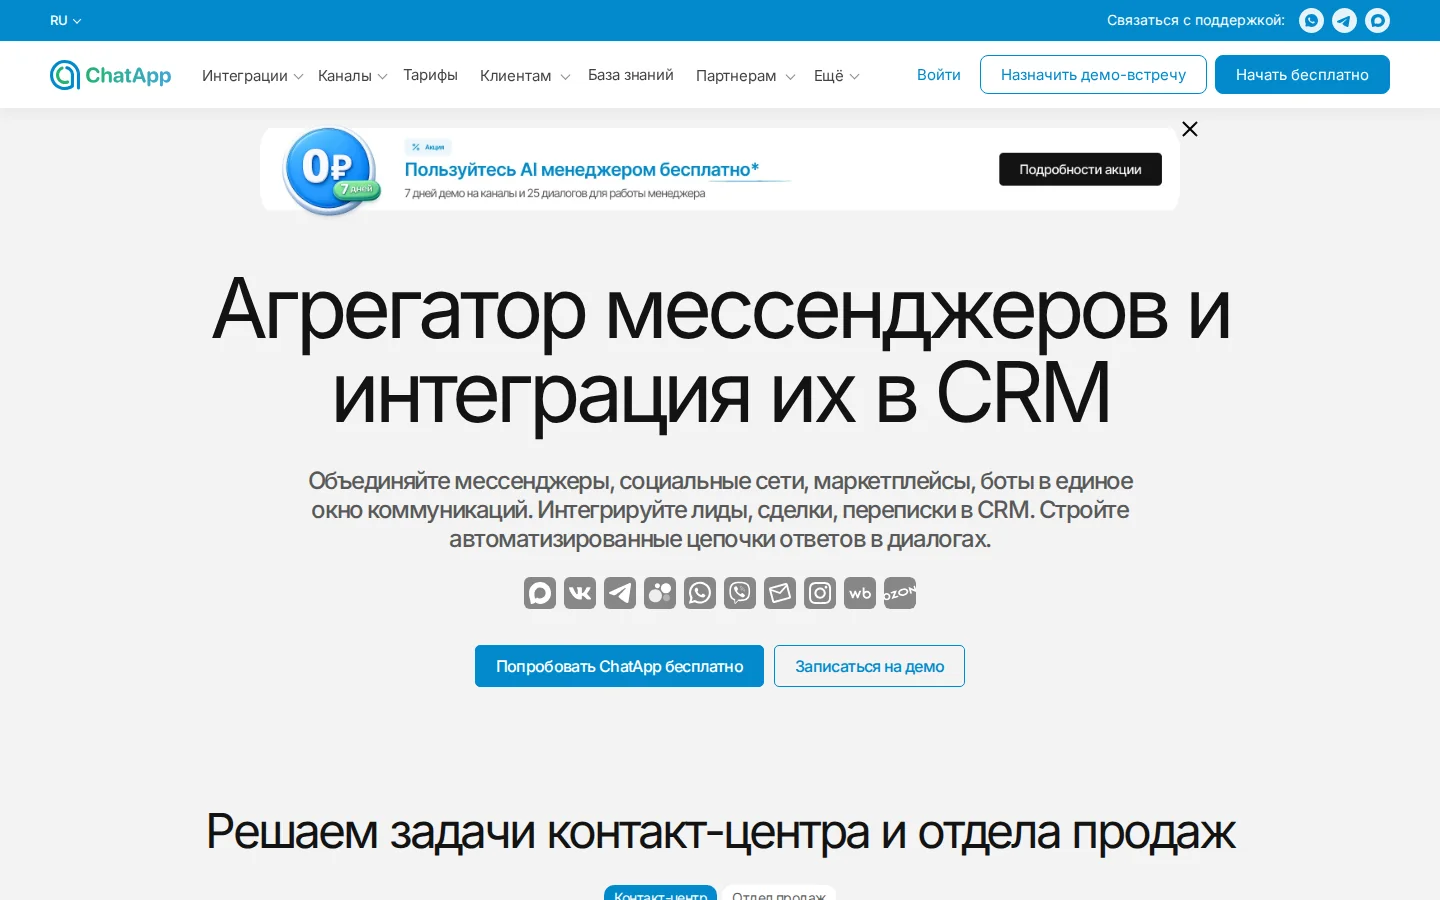
Task: Click the Viber icon under hero text
Action: [x=740, y=593]
